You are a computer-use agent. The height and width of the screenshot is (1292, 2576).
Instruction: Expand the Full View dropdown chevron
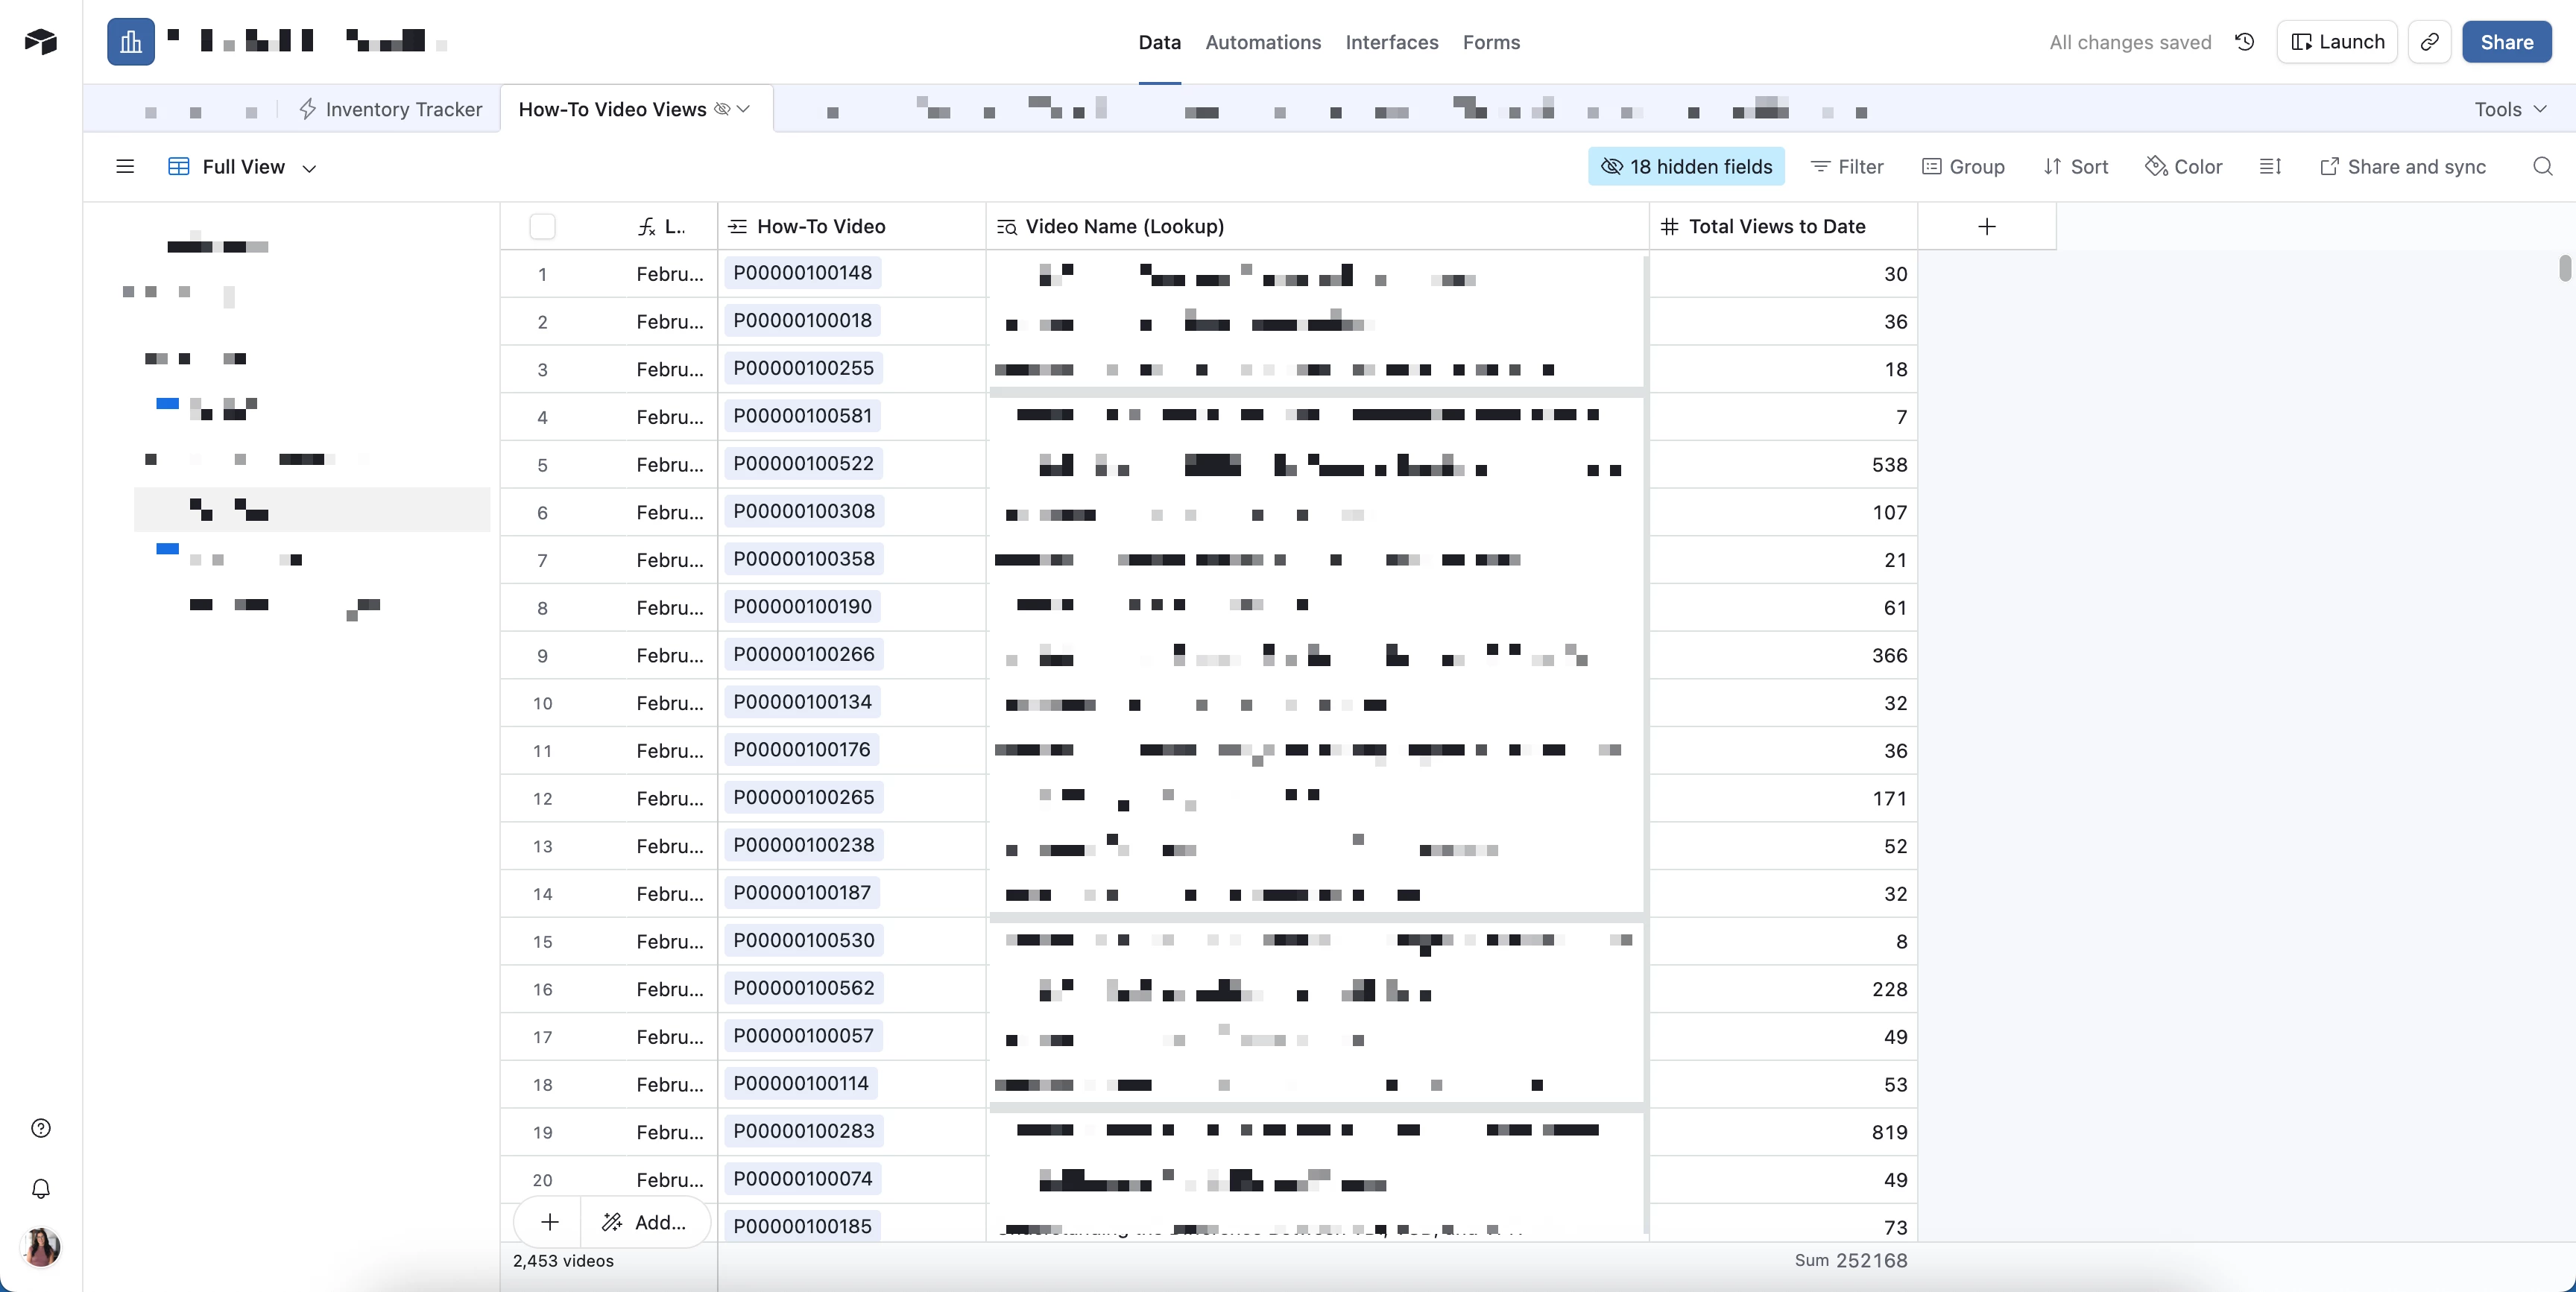click(309, 168)
